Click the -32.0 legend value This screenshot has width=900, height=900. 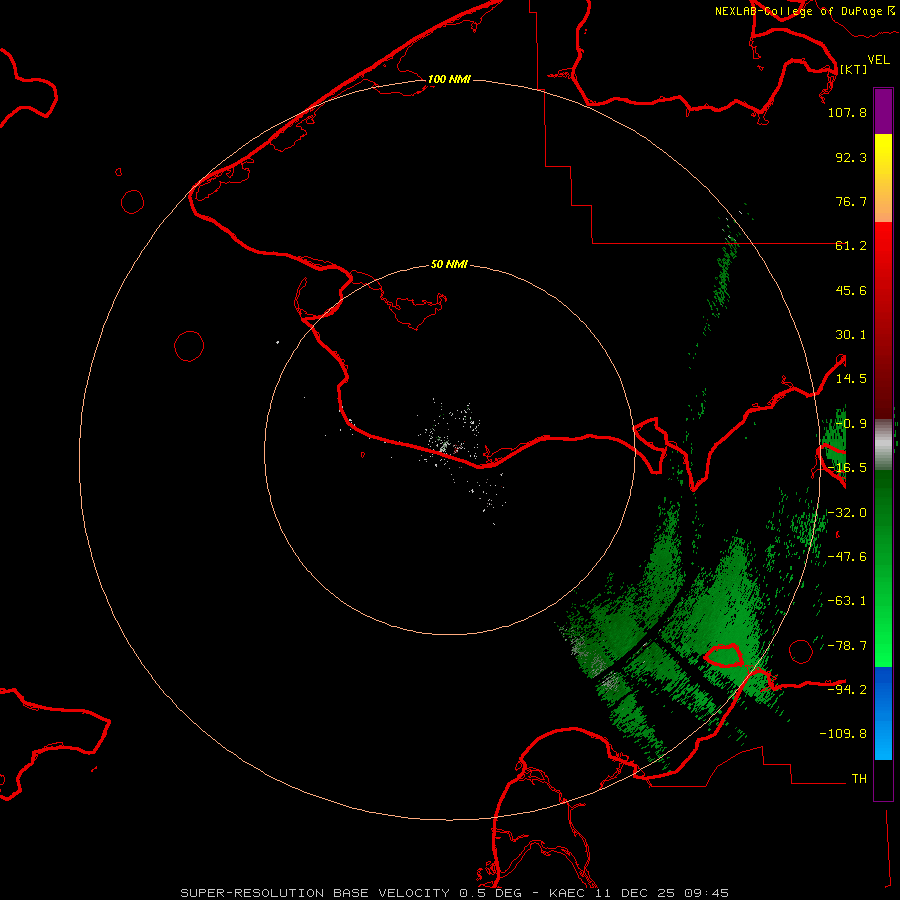(x=847, y=513)
